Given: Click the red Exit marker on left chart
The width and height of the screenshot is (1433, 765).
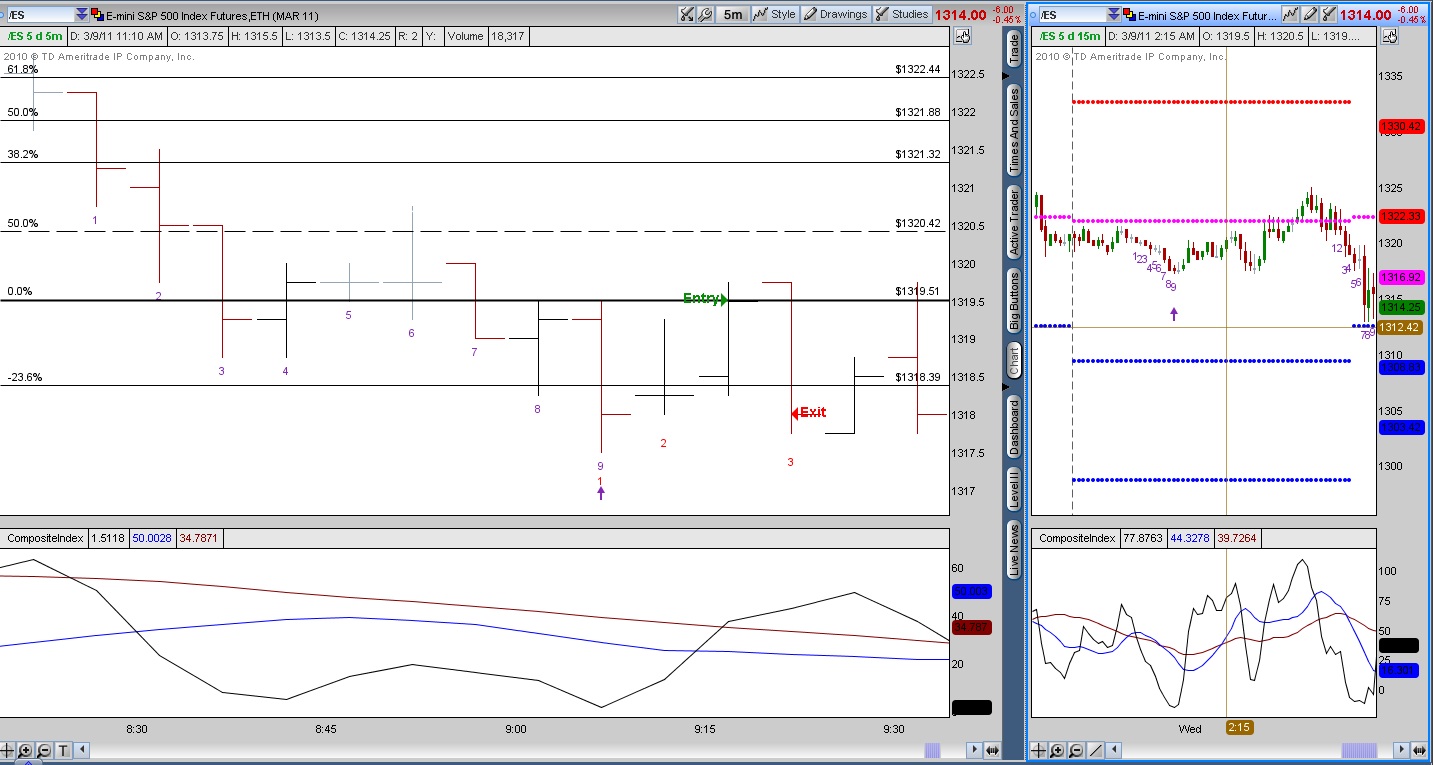Looking at the screenshot, I should click(808, 412).
